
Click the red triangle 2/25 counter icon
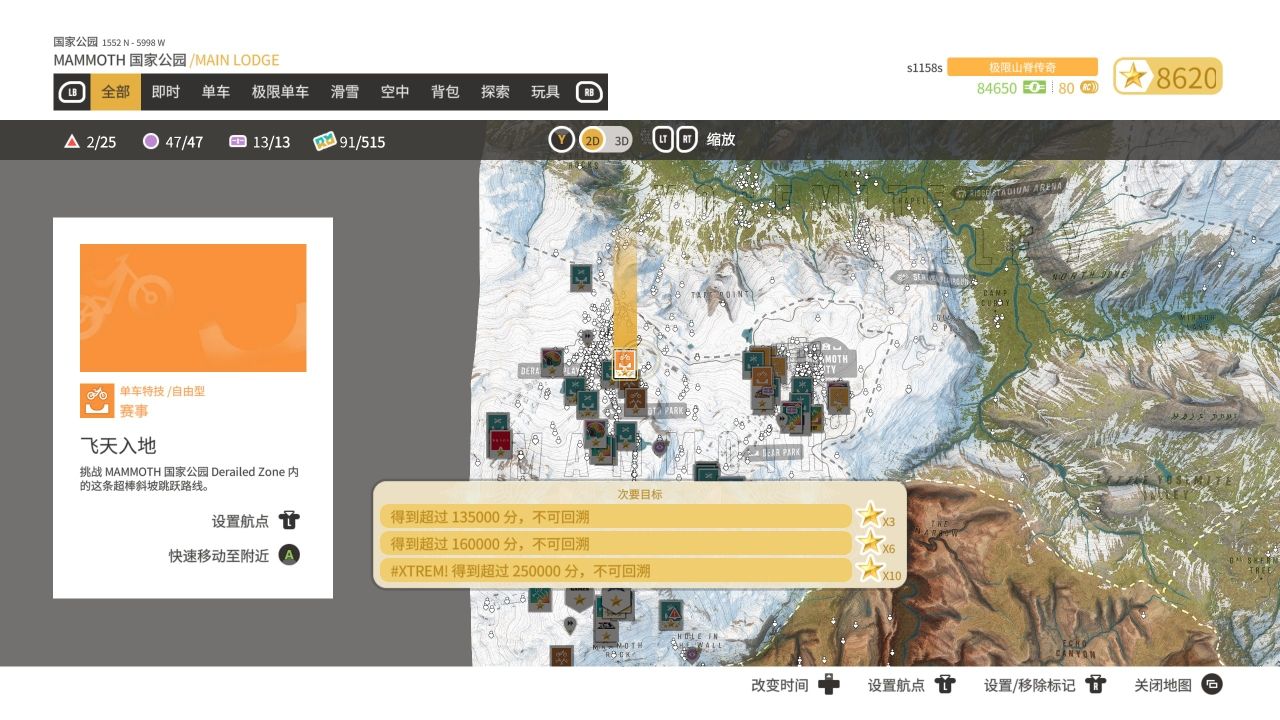pyautogui.click(x=72, y=142)
